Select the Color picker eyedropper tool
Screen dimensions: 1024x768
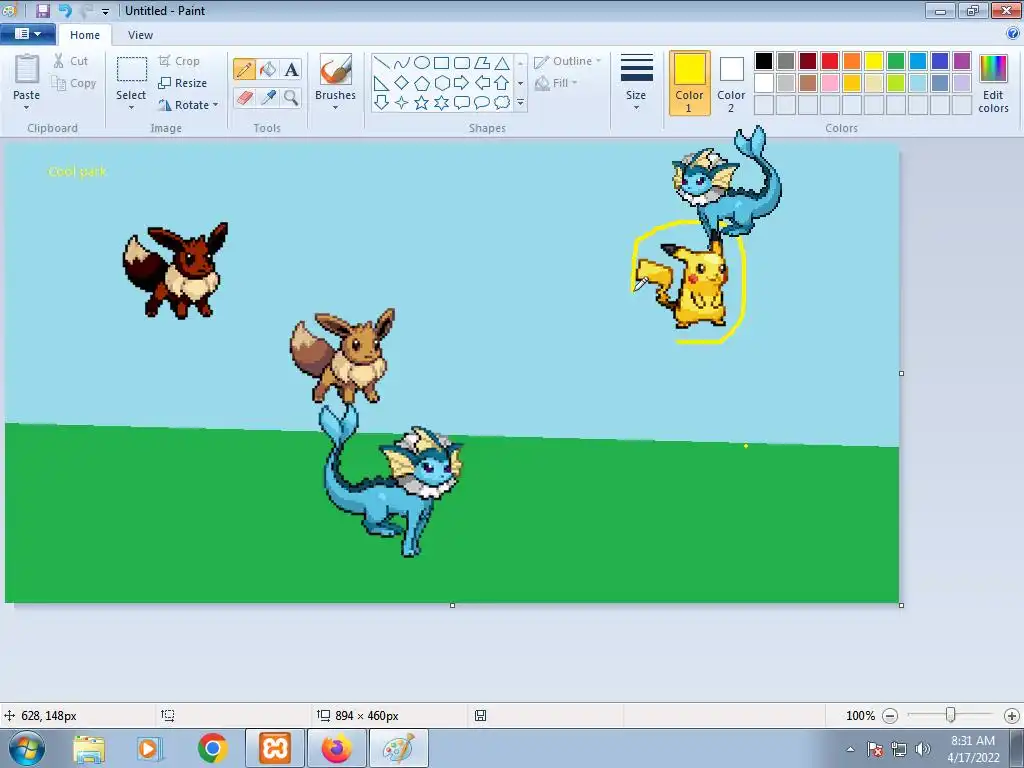[x=268, y=98]
